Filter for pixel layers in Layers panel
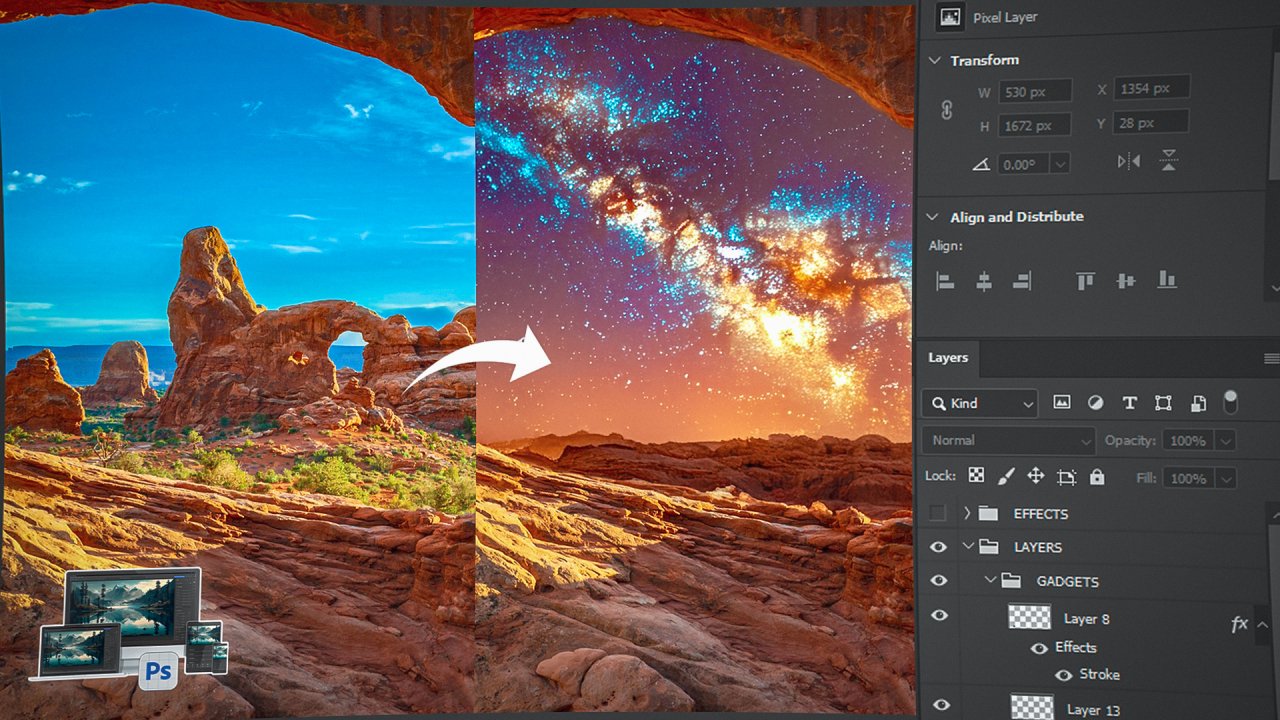 pyautogui.click(x=1062, y=403)
